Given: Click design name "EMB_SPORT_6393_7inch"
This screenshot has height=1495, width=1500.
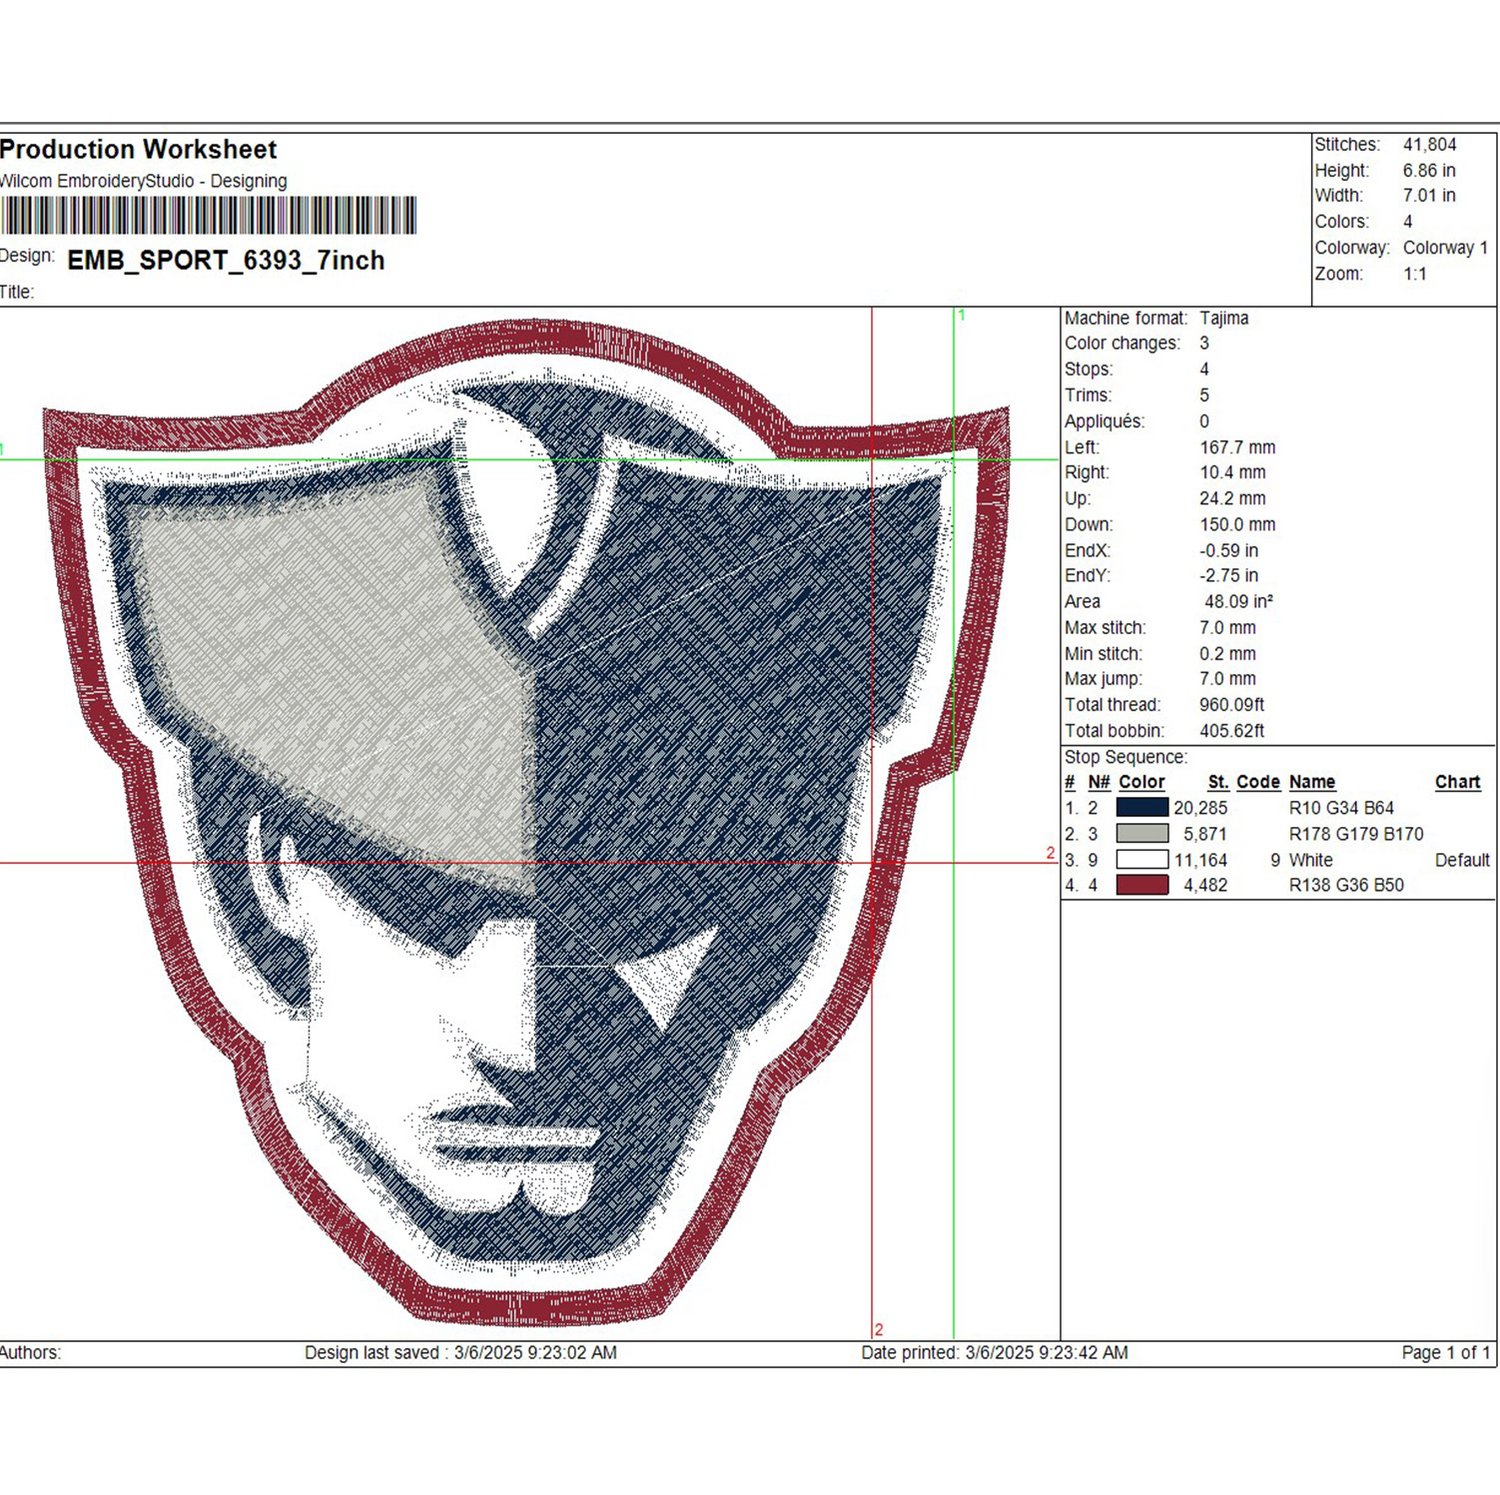Looking at the screenshot, I should point(226,261).
